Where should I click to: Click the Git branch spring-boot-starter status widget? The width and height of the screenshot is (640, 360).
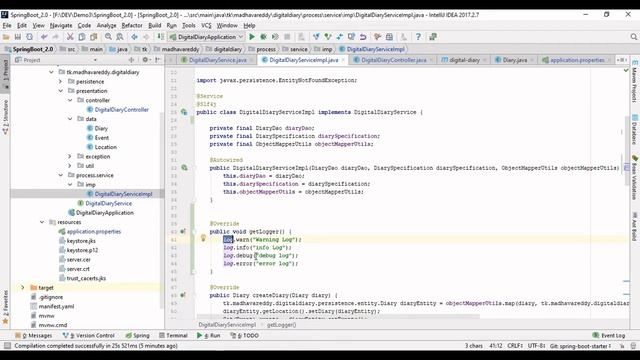point(580,346)
